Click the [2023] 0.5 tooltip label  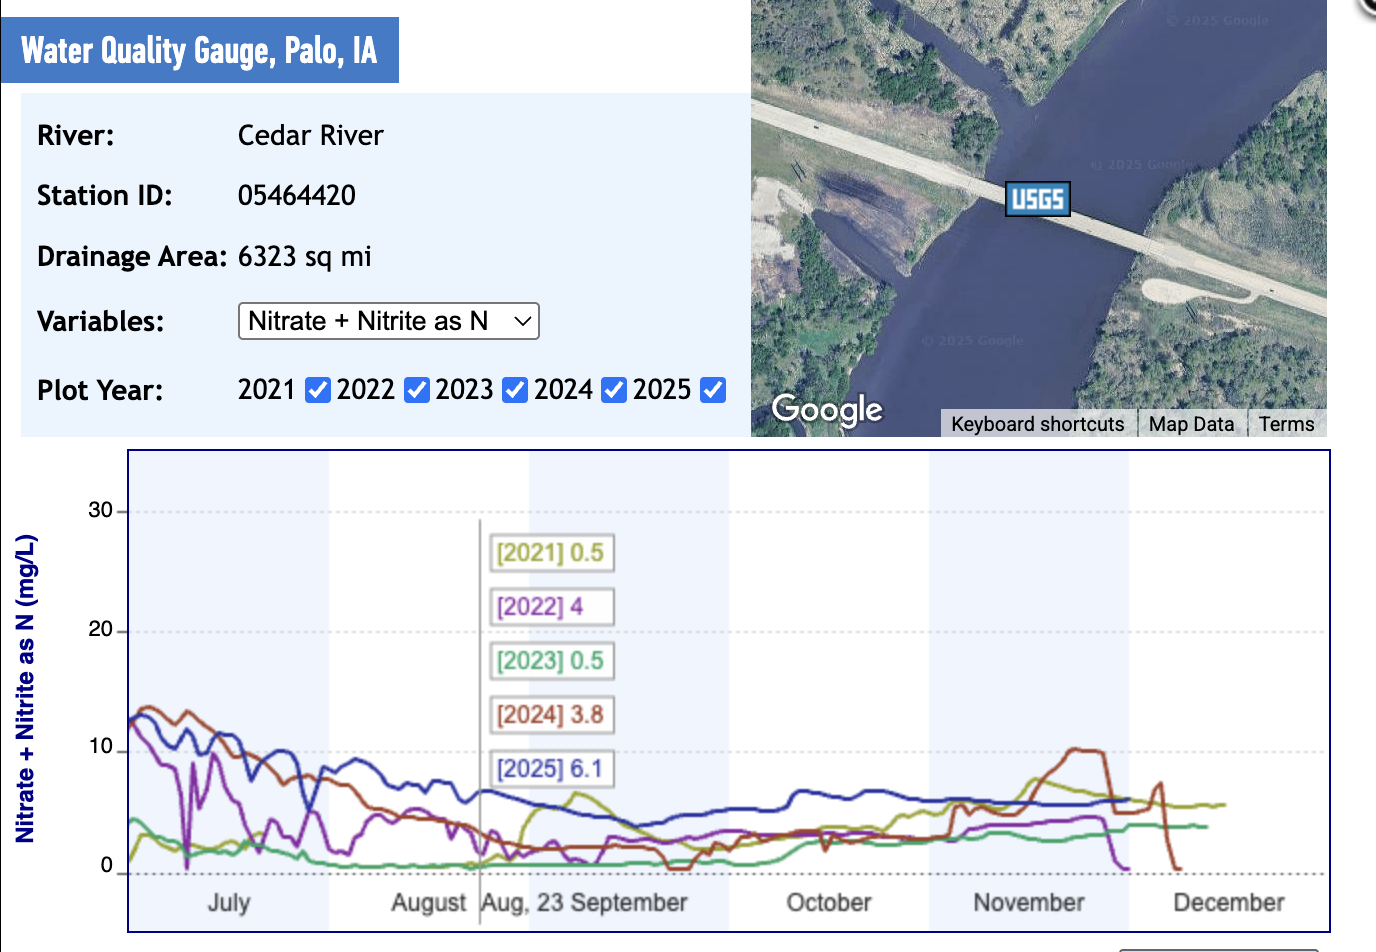551,661
